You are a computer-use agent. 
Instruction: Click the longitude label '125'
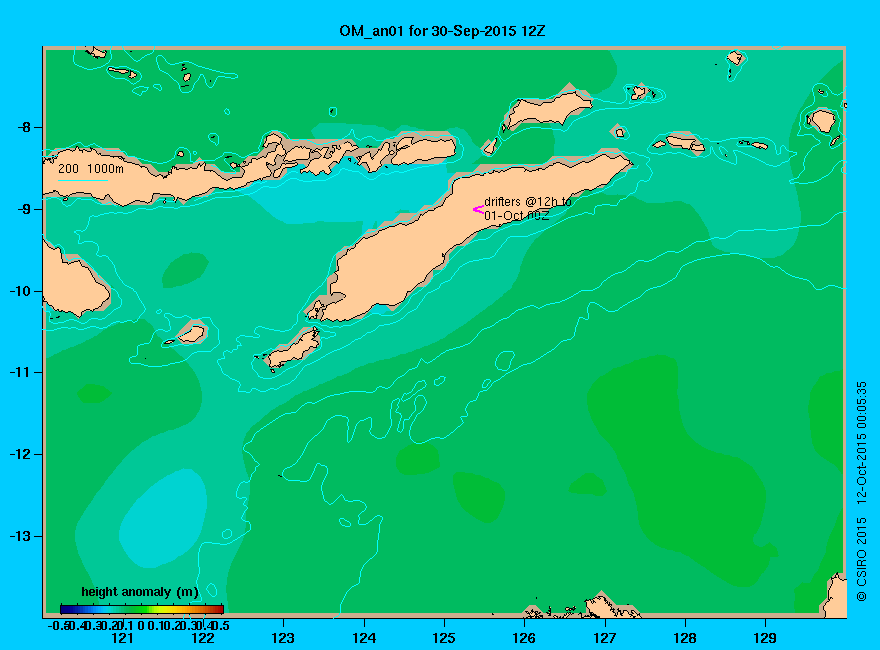click(444, 638)
